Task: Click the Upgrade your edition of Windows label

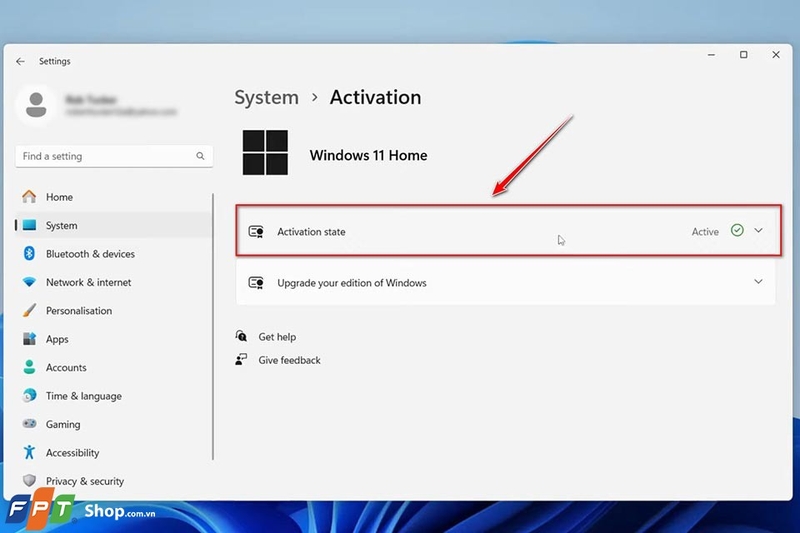Action: [x=352, y=283]
